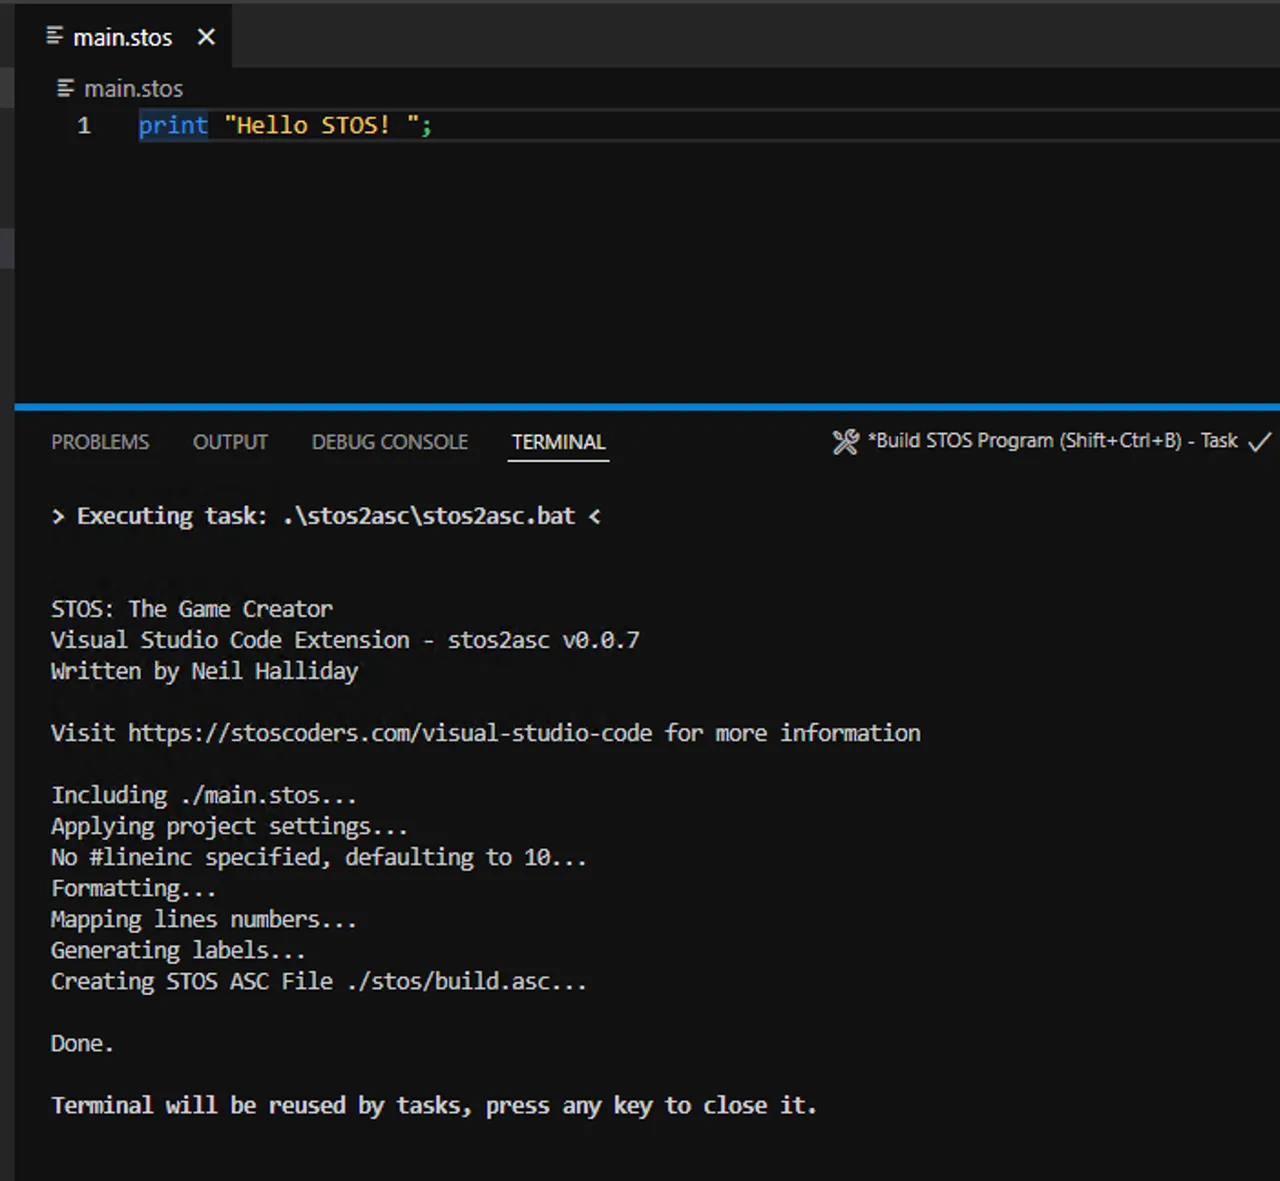
Task: Click the "No #lineinc specified" line
Action: [319, 857]
